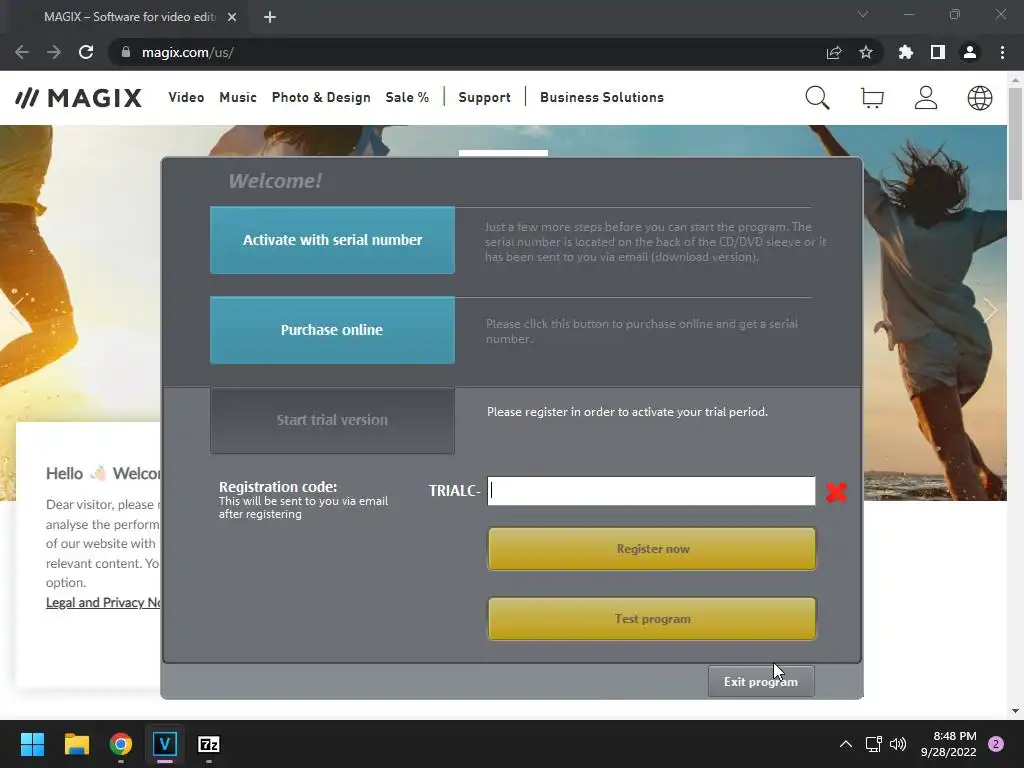The image size is (1024, 768).
Task: Toggle the Chrome side panel icon
Action: [x=937, y=52]
